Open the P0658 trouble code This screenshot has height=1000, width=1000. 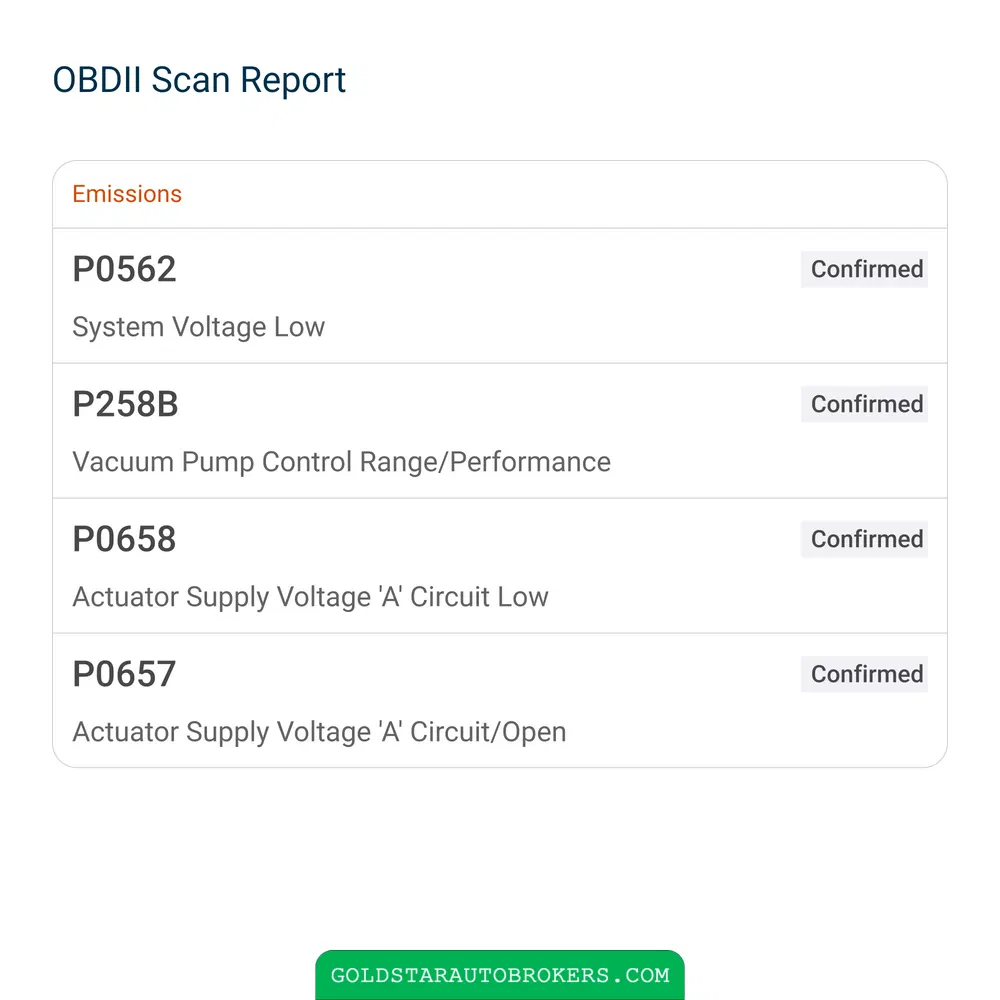click(124, 539)
